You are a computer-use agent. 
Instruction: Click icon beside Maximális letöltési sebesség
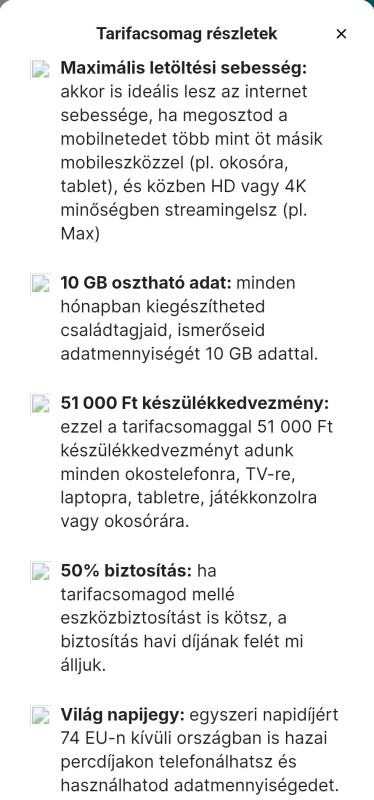point(40,69)
